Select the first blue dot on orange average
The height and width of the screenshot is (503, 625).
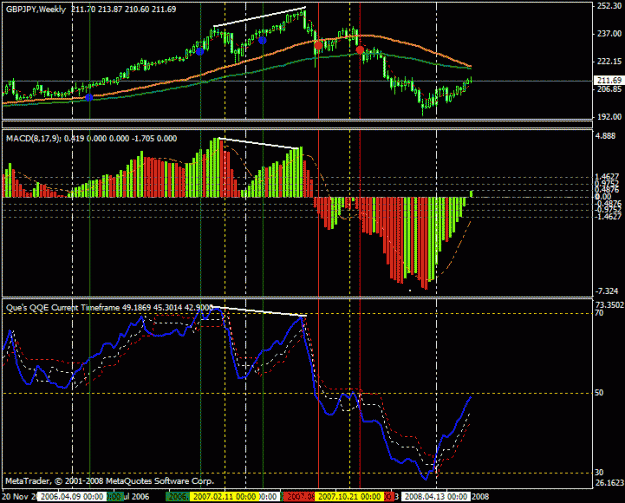click(89, 98)
